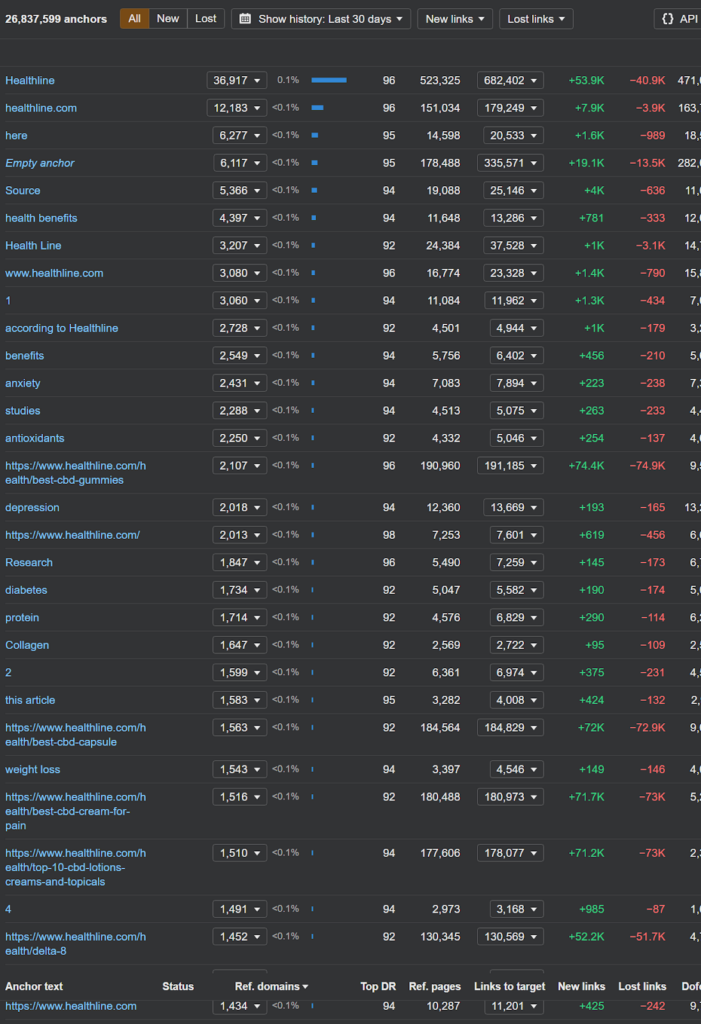
Task: Open the Lost links filter dropdown
Action: click(536, 19)
